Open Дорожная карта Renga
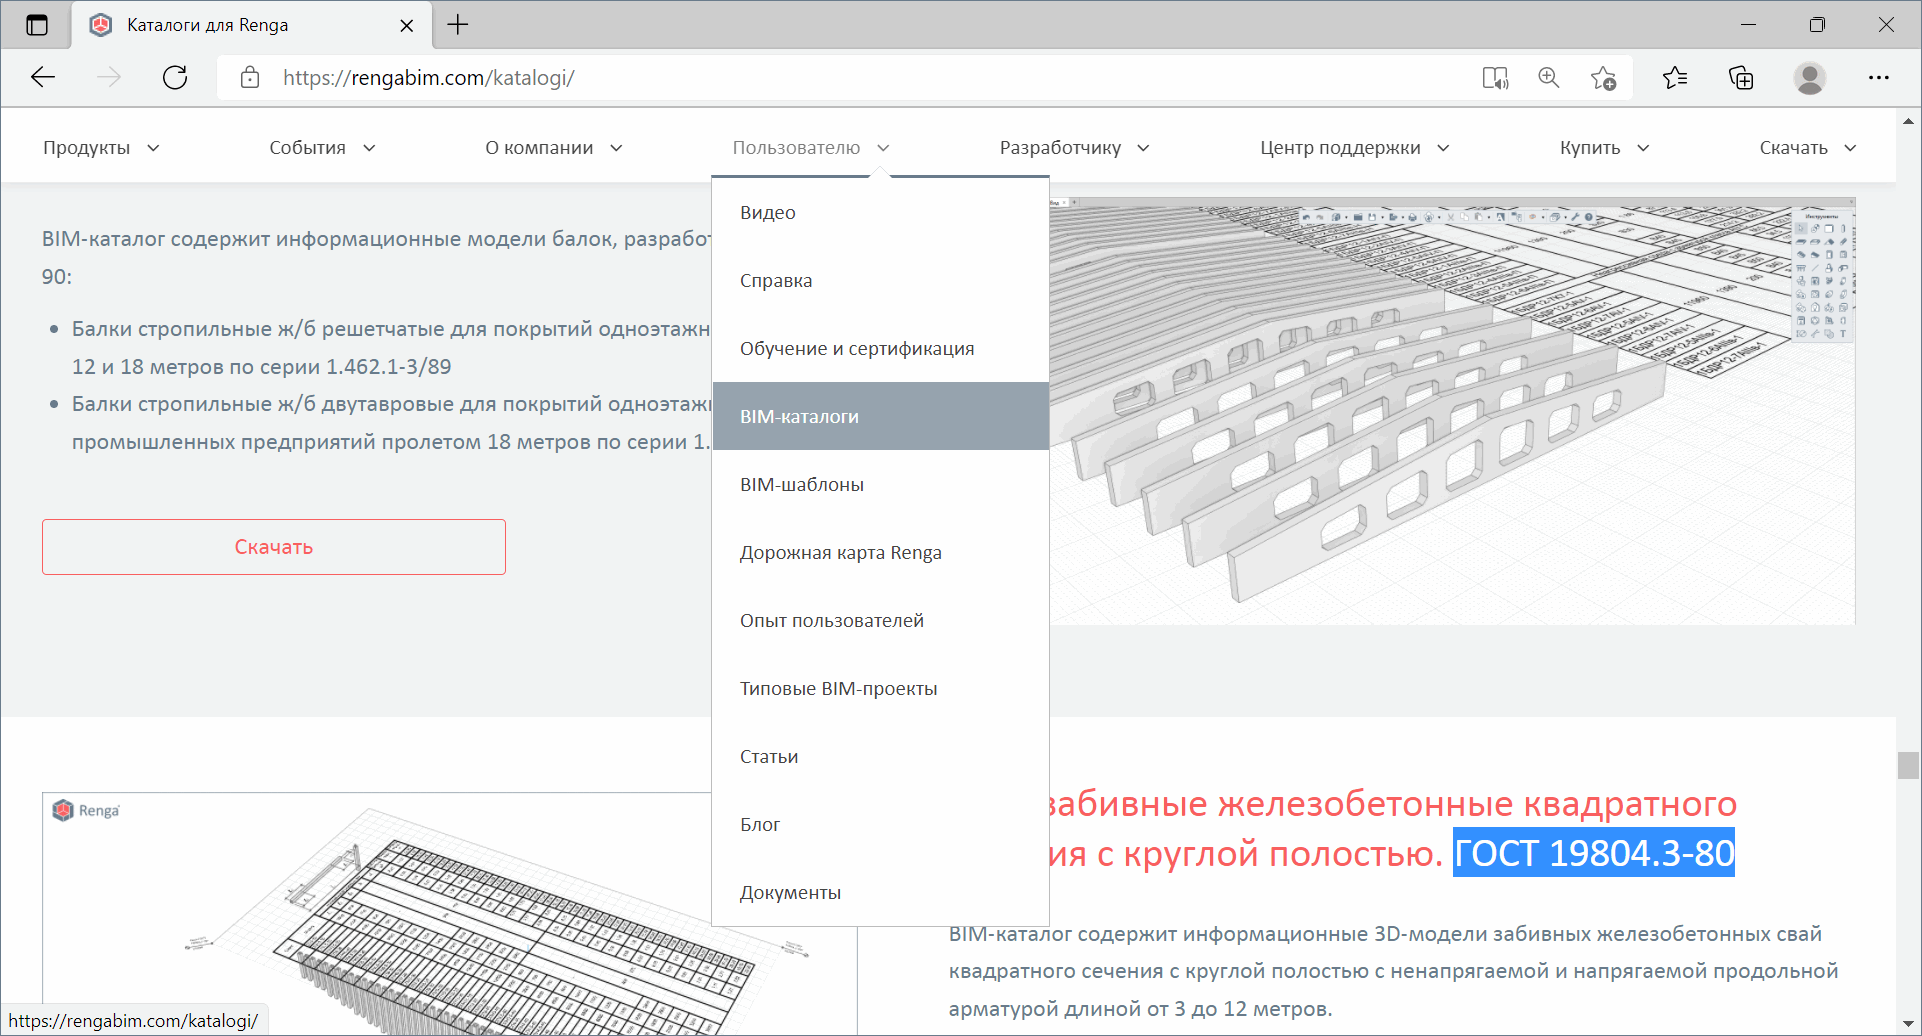Screen dimensions: 1922x1036 [880, 552]
